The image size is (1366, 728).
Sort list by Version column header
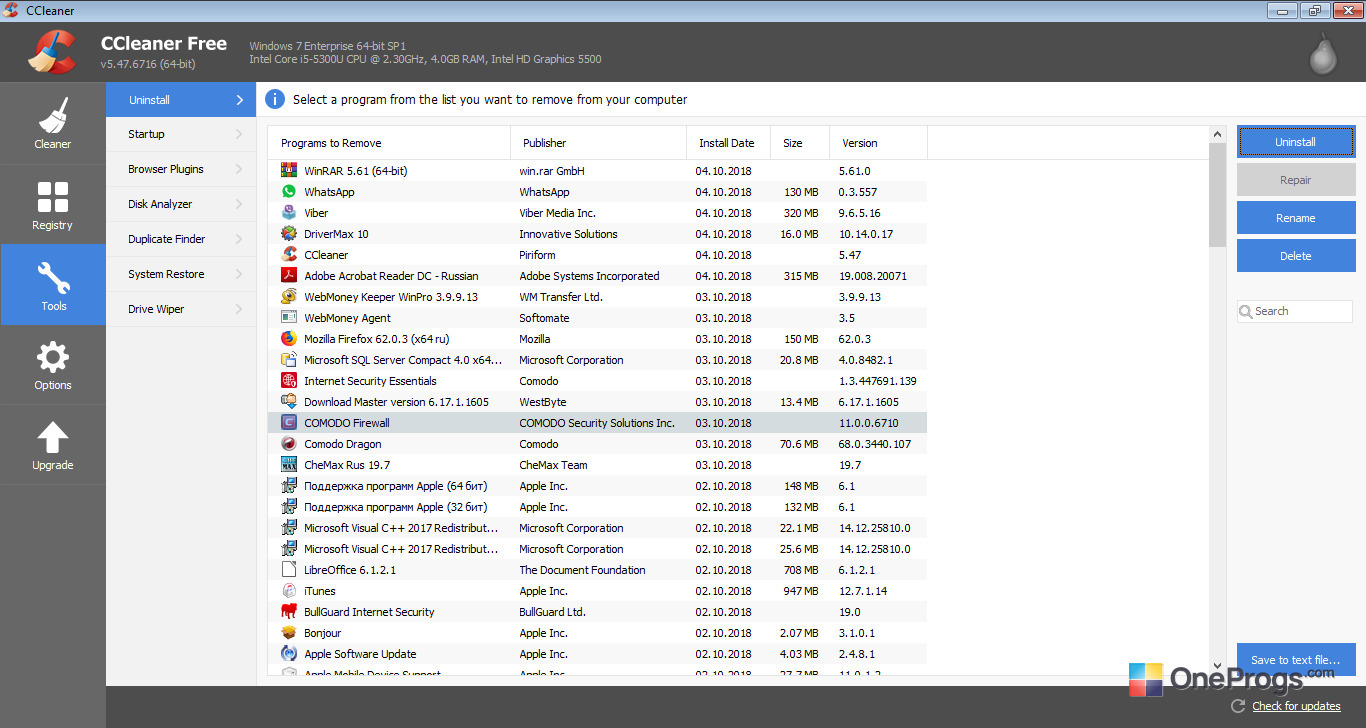pos(878,143)
